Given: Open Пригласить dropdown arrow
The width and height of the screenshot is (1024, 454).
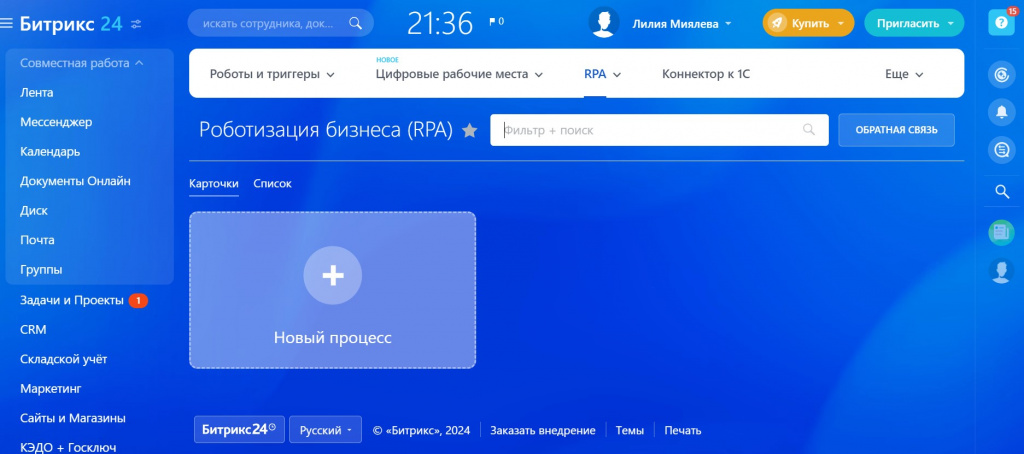Looking at the screenshot, I should [950, 24].
